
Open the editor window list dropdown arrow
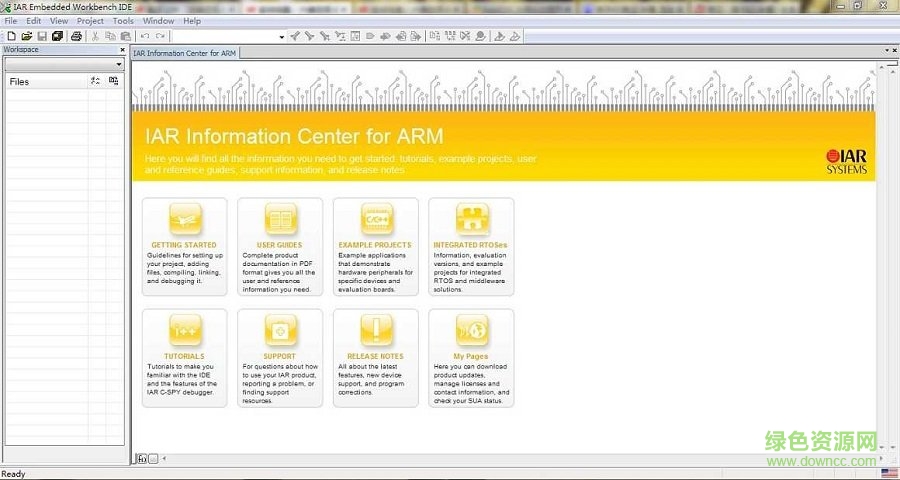[887, 51]
